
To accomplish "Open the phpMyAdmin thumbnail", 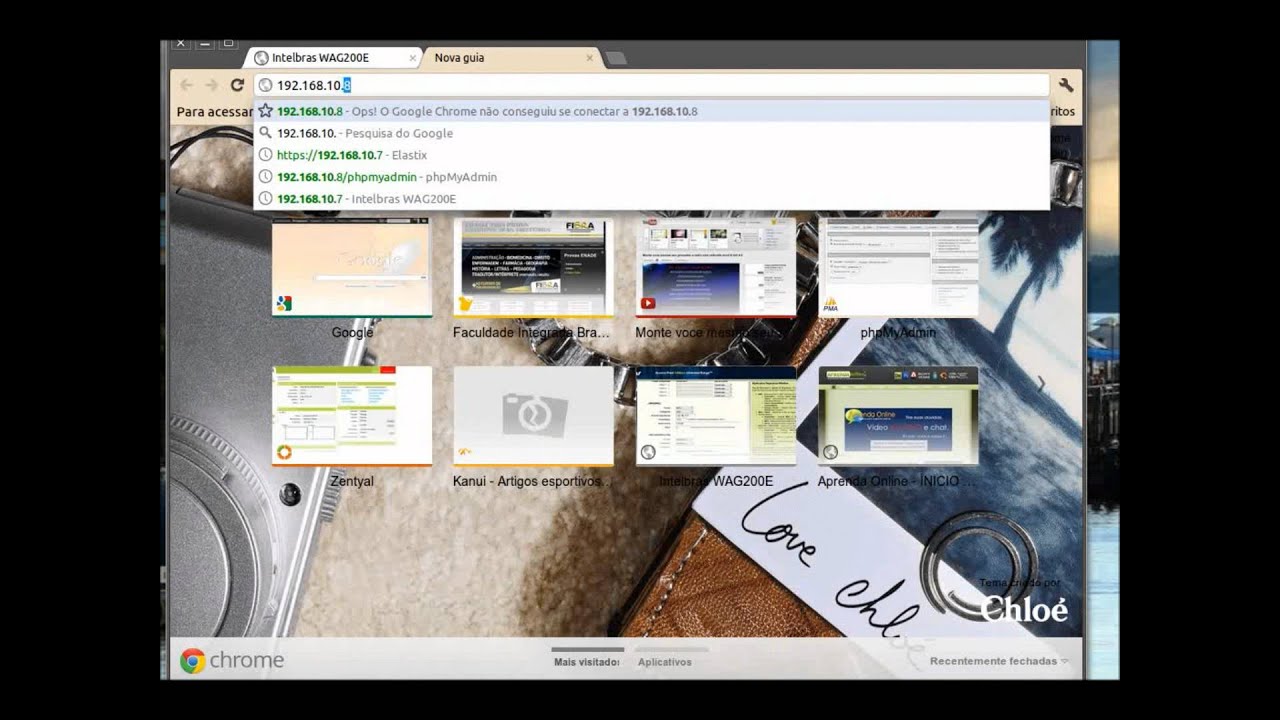I will point(898,267).
